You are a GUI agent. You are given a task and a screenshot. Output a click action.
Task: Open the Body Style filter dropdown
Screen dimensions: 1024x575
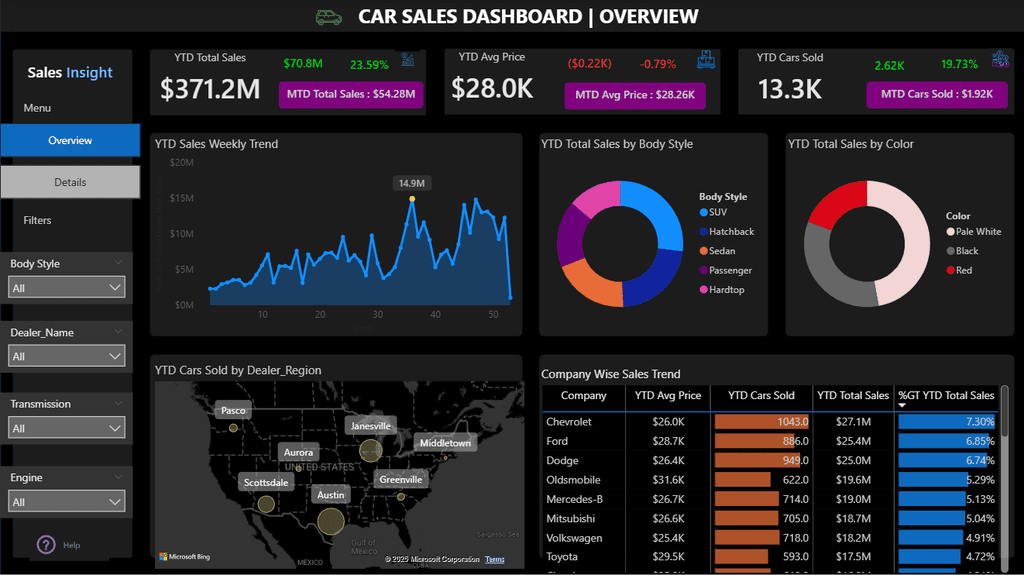[x=67, y=288]
